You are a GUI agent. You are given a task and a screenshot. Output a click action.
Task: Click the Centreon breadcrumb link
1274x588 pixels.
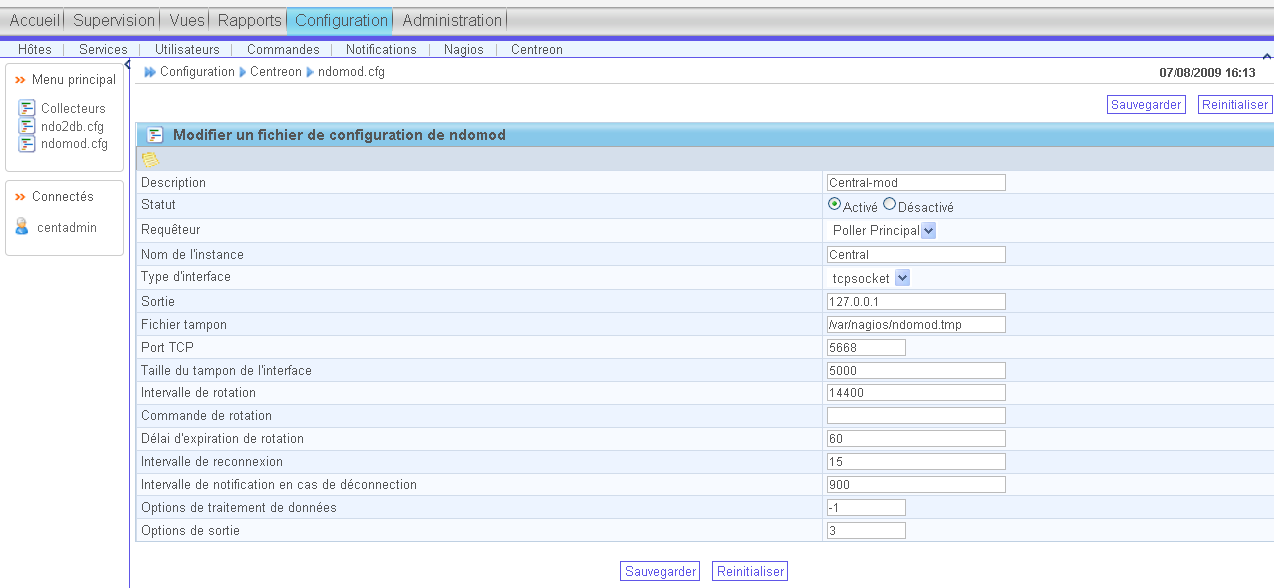pos(275,72)
